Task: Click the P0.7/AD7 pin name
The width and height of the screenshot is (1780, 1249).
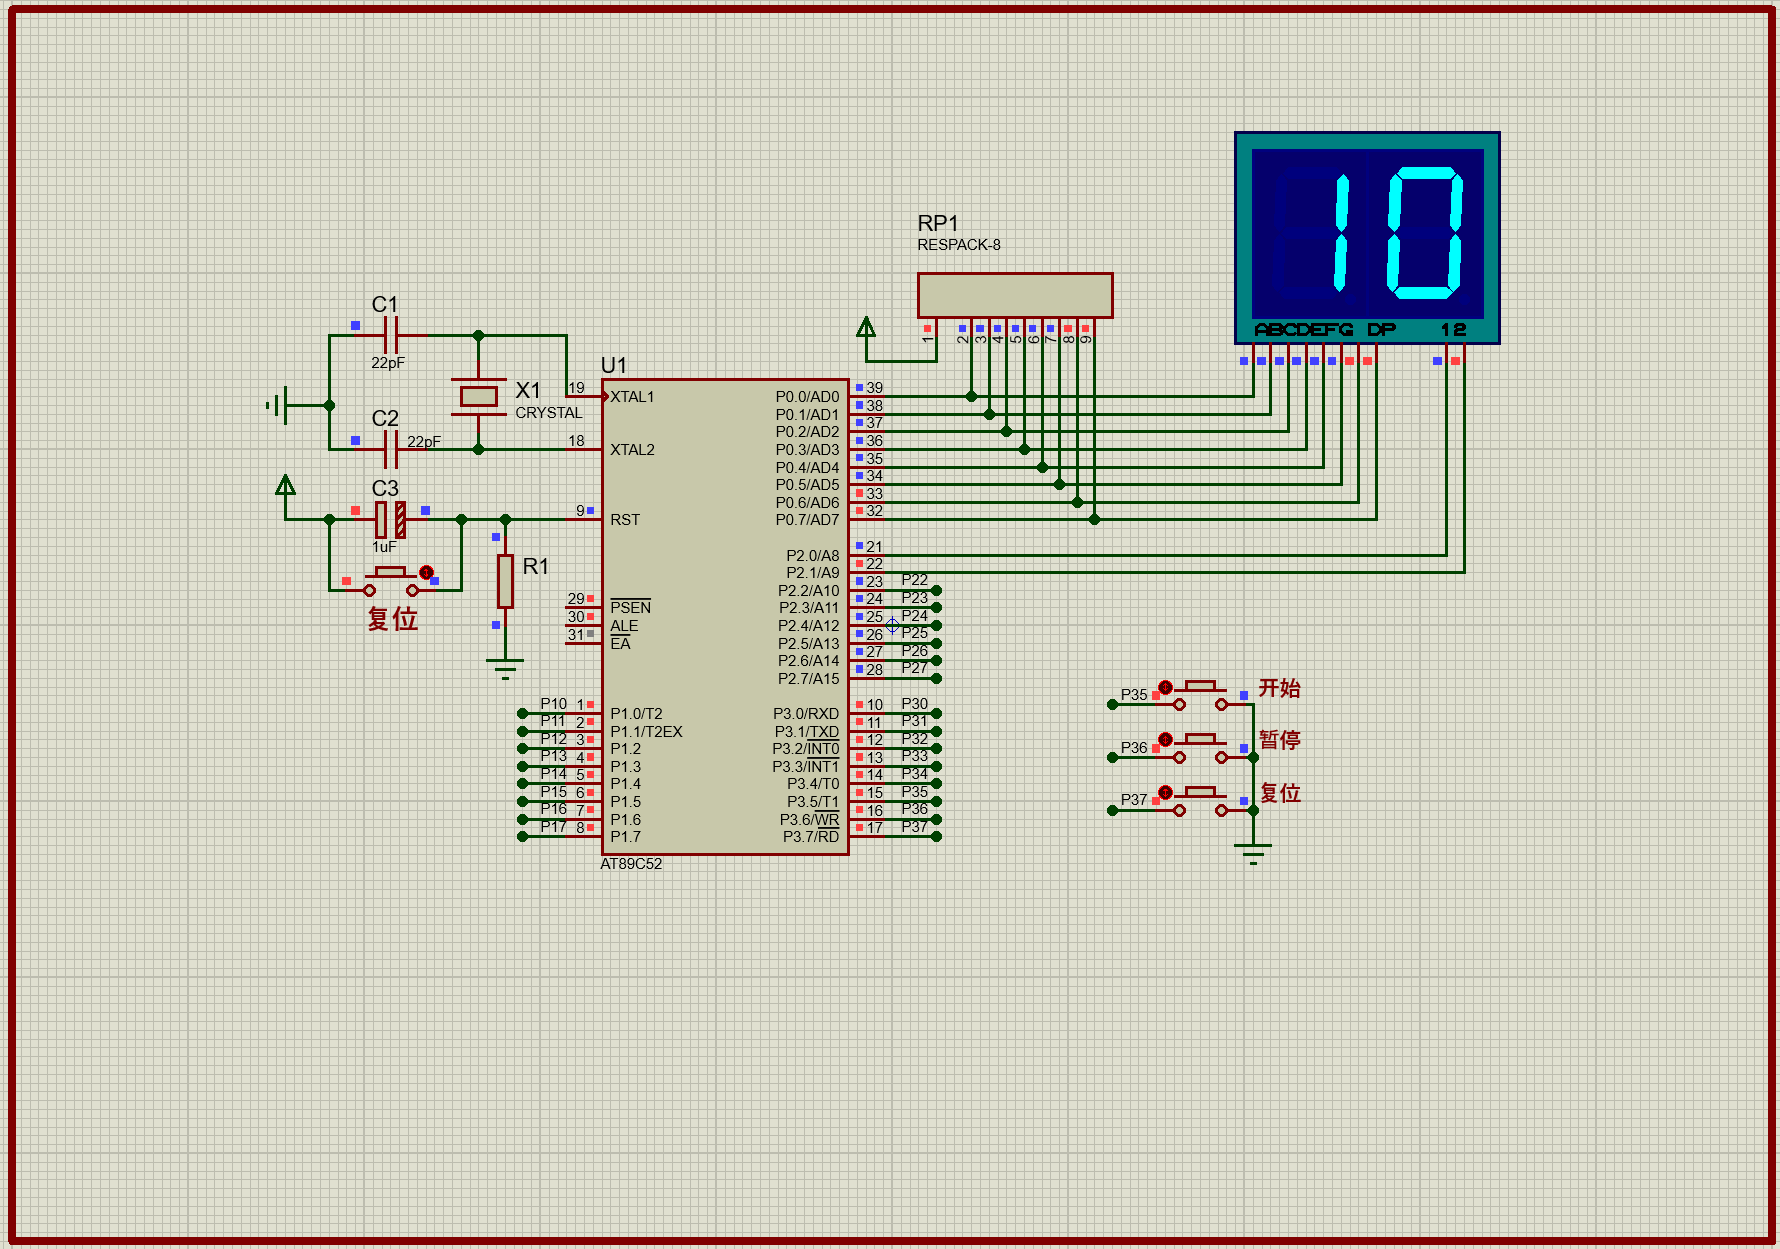Action: [x=807, y=520]
